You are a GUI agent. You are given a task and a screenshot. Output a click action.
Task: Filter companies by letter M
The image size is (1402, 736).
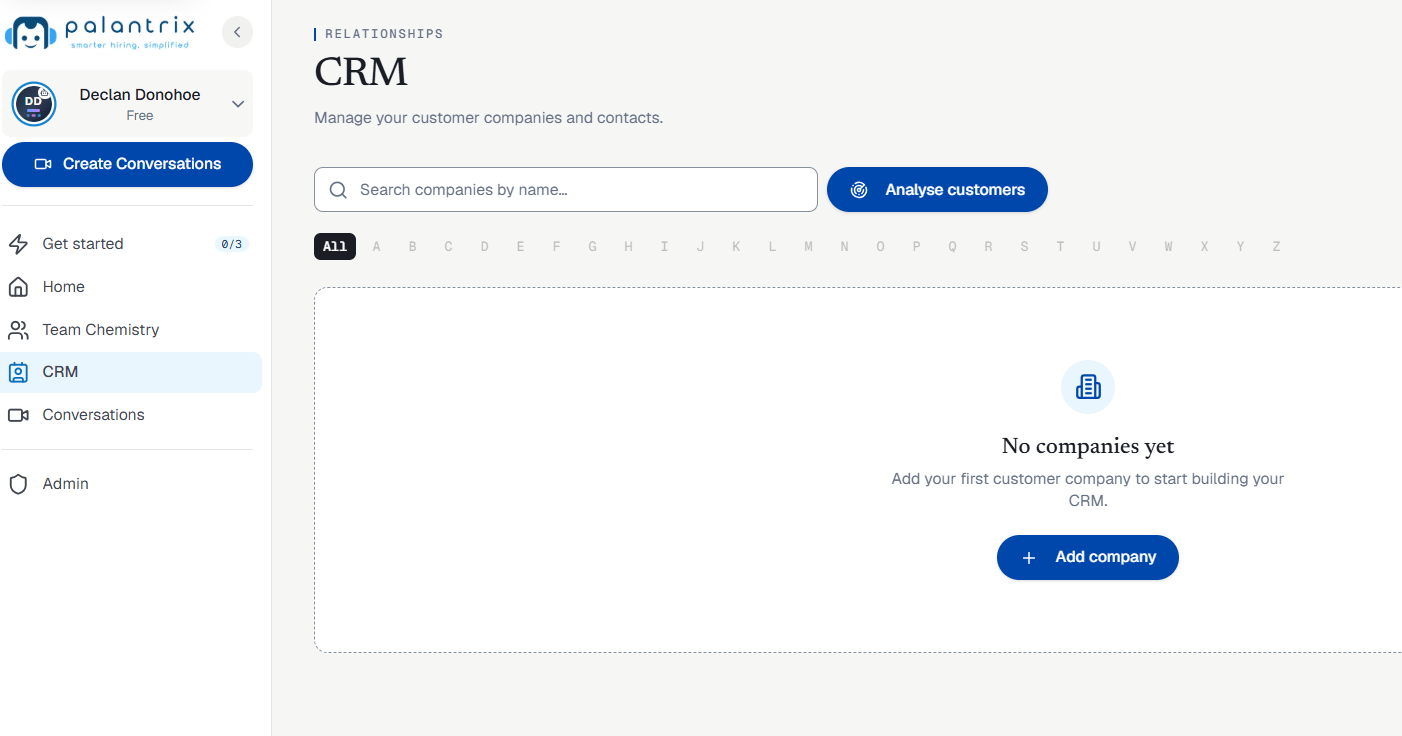click(809, 247)
